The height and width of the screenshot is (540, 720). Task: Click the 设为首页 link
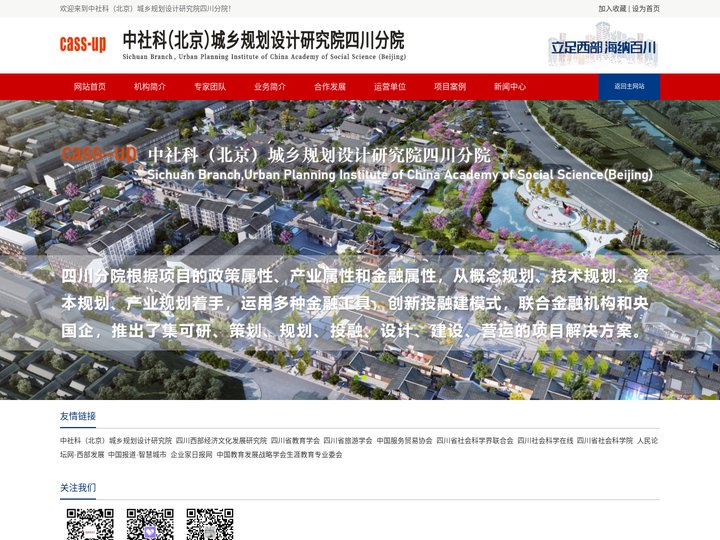646,9
